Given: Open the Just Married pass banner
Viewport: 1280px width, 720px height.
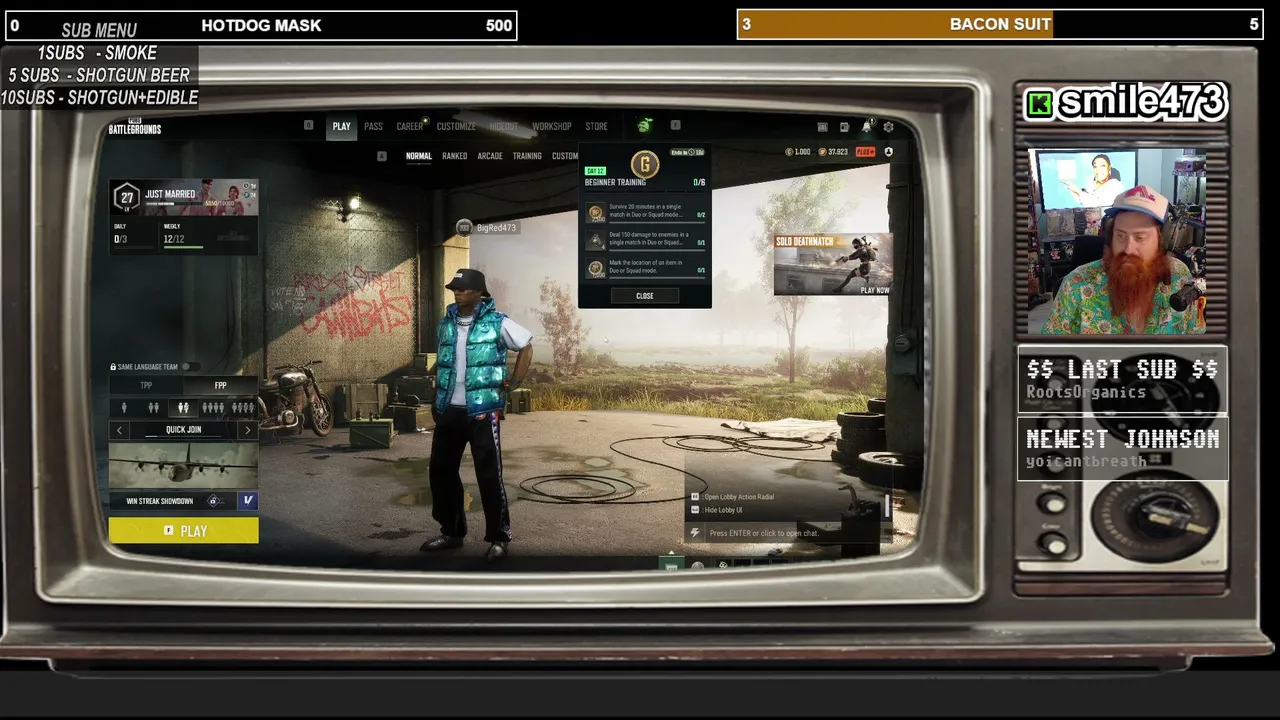Looking at the screenshot, I should (186, 197).
